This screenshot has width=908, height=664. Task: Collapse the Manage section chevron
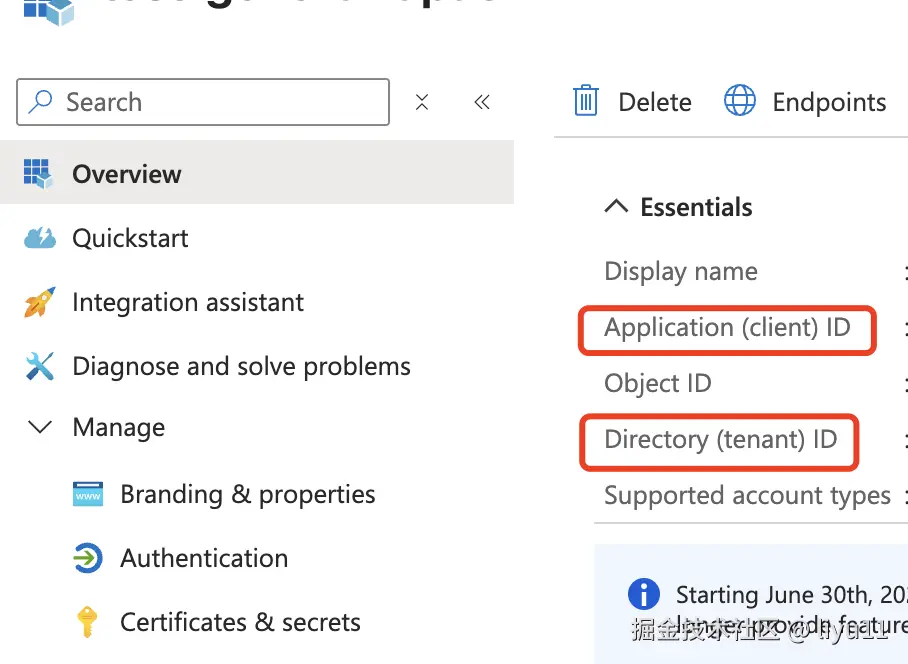(x=40, y=428)
